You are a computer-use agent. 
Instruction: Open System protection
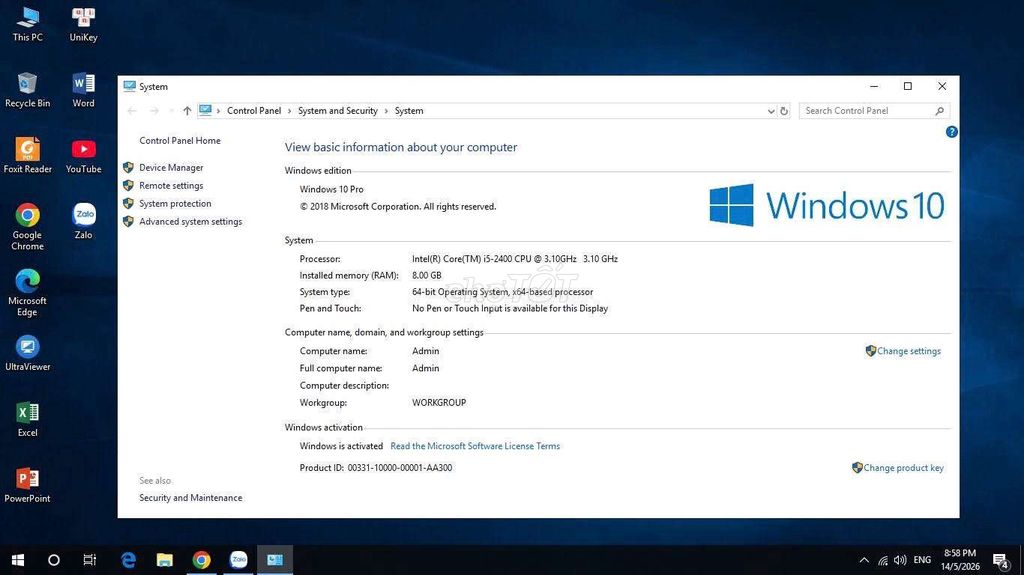175,204
